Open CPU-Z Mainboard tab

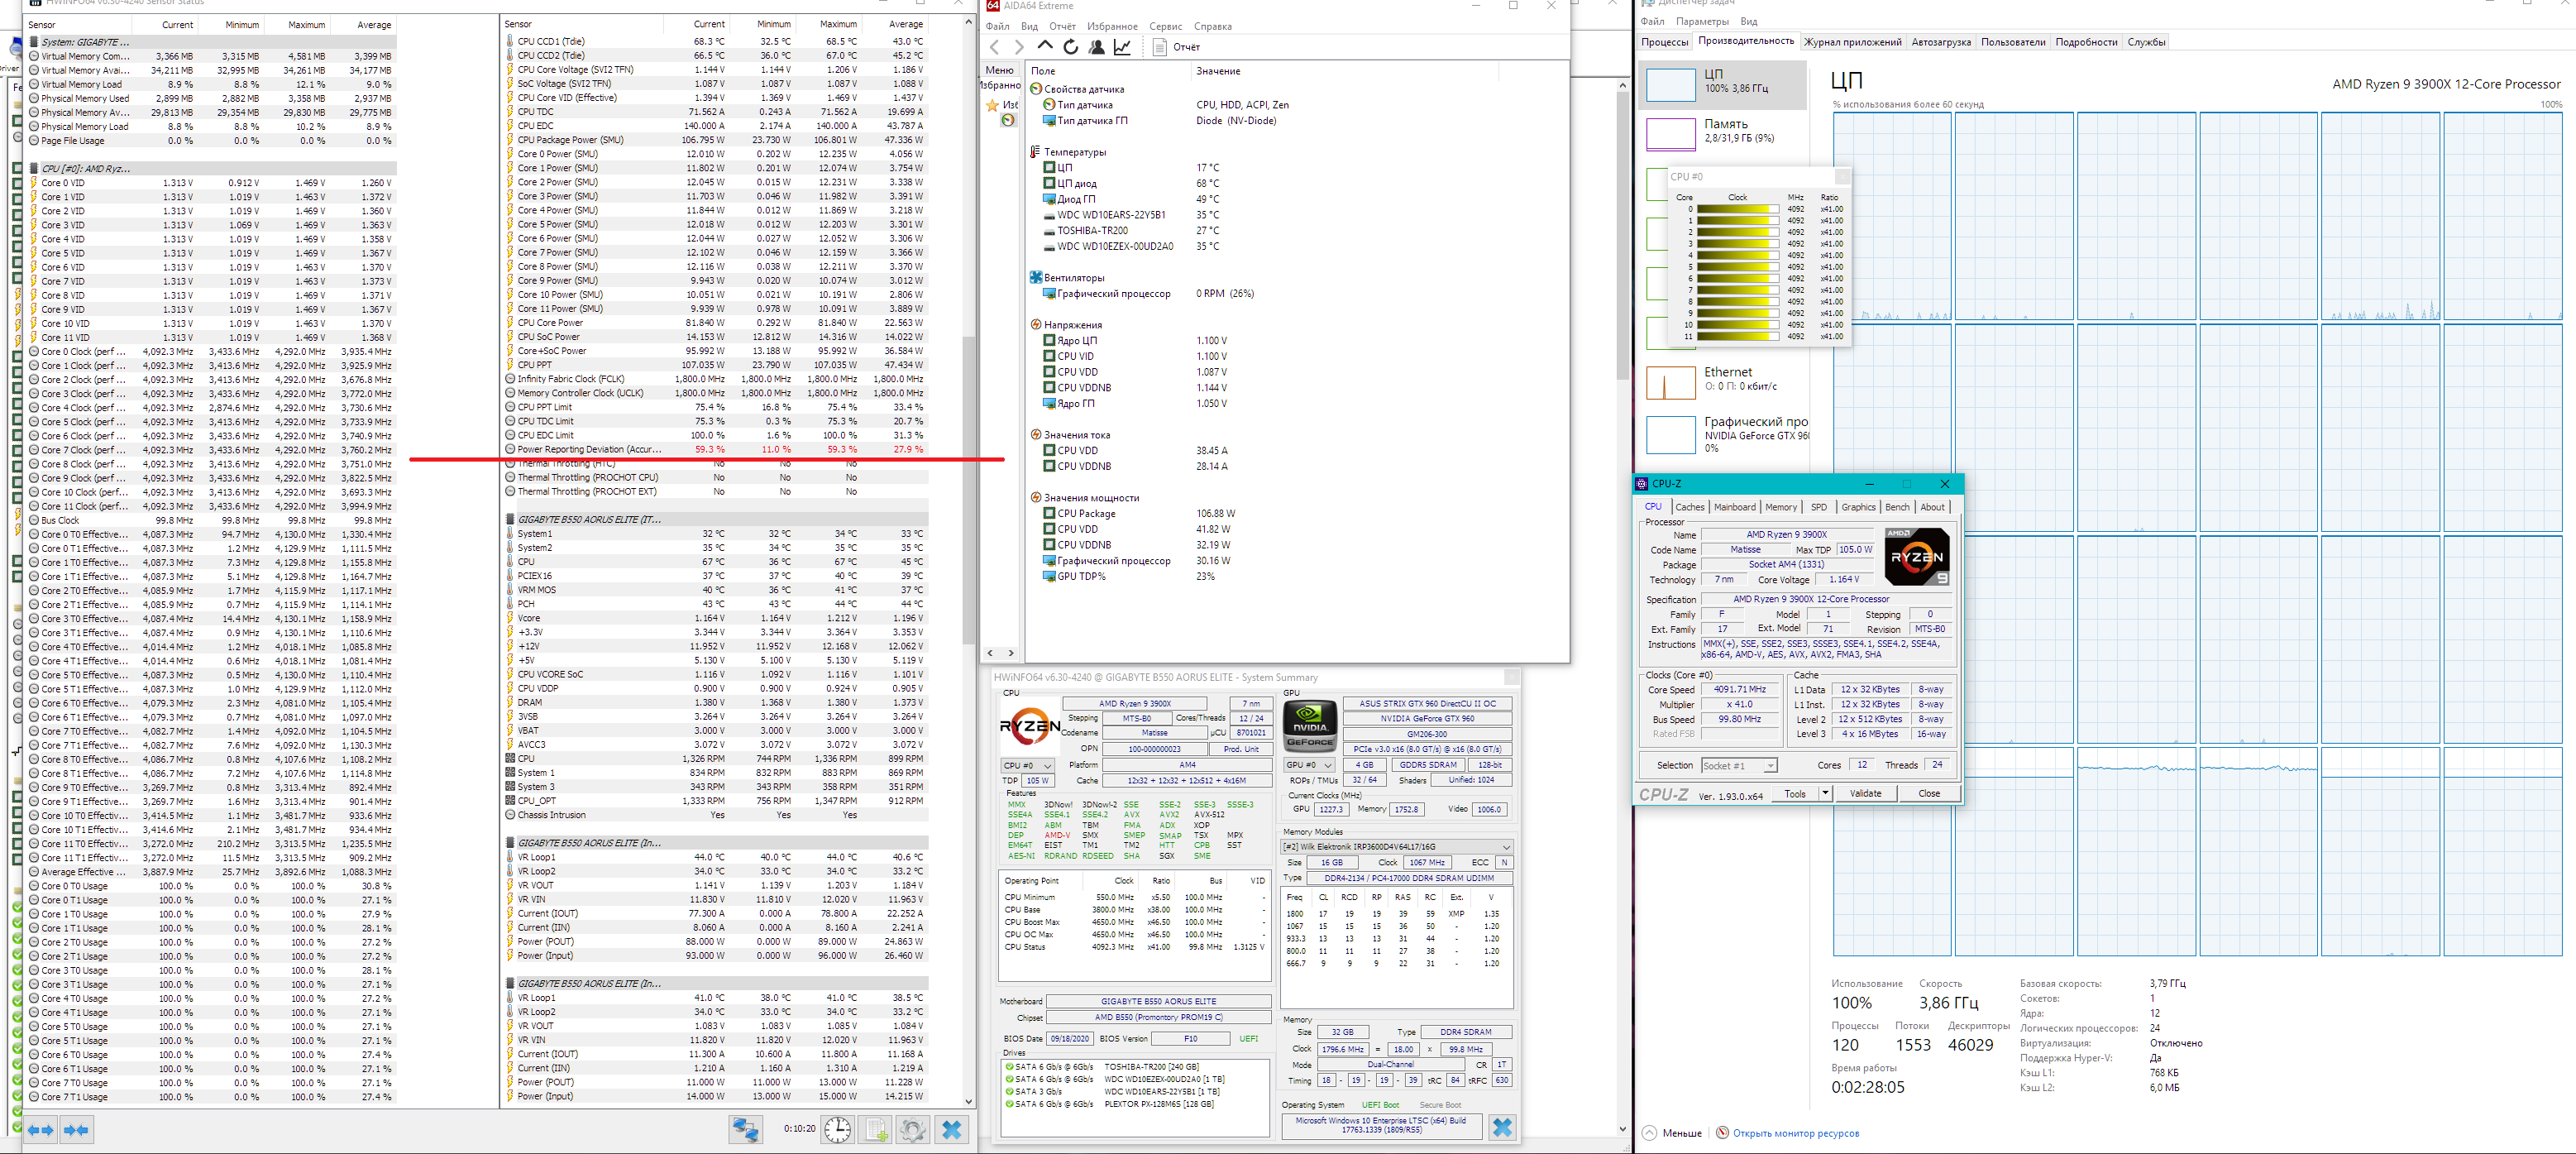(1735, 507)
